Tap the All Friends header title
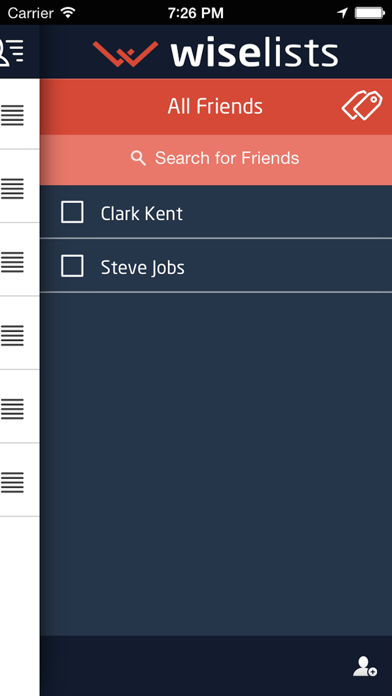This screenshot has height=696, width=392. pos(215,107)
